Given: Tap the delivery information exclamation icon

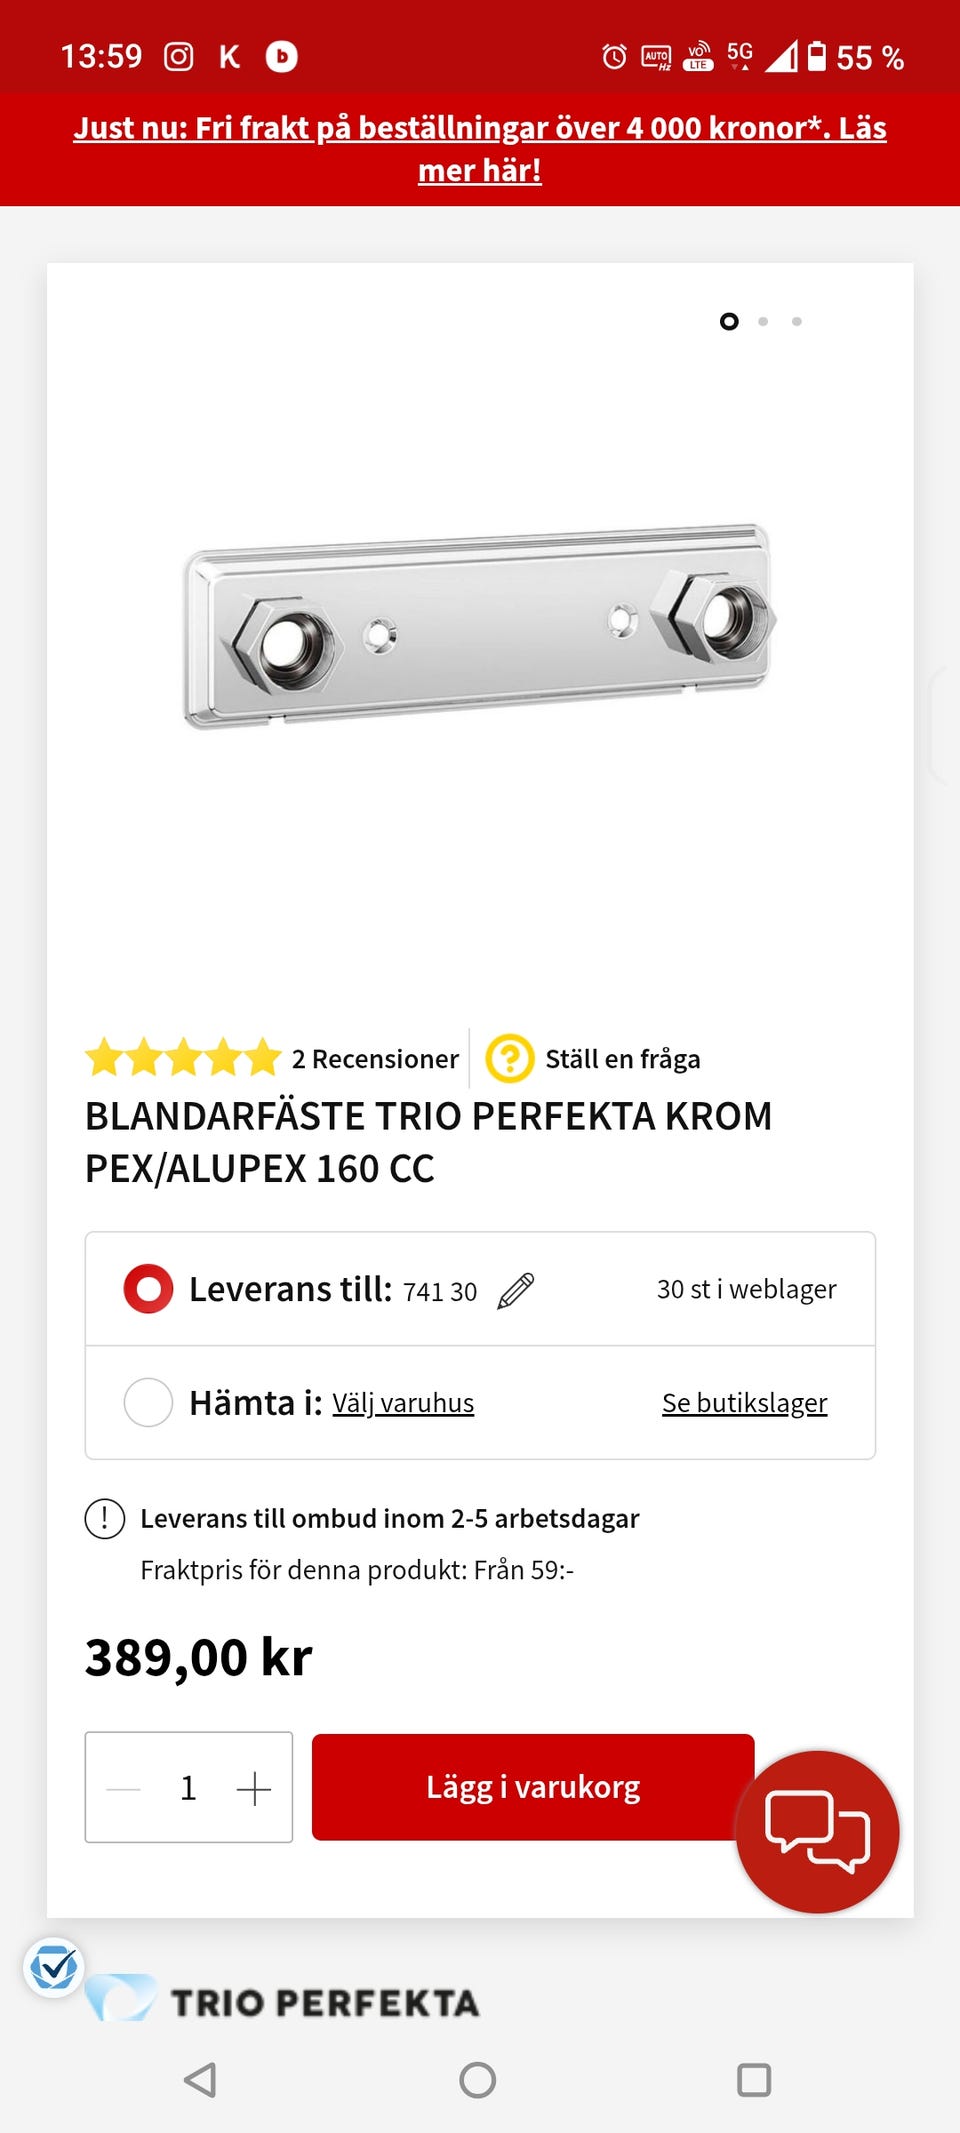Looking at the screenshot, I should pyautogui.click(x=105, y=1518).
